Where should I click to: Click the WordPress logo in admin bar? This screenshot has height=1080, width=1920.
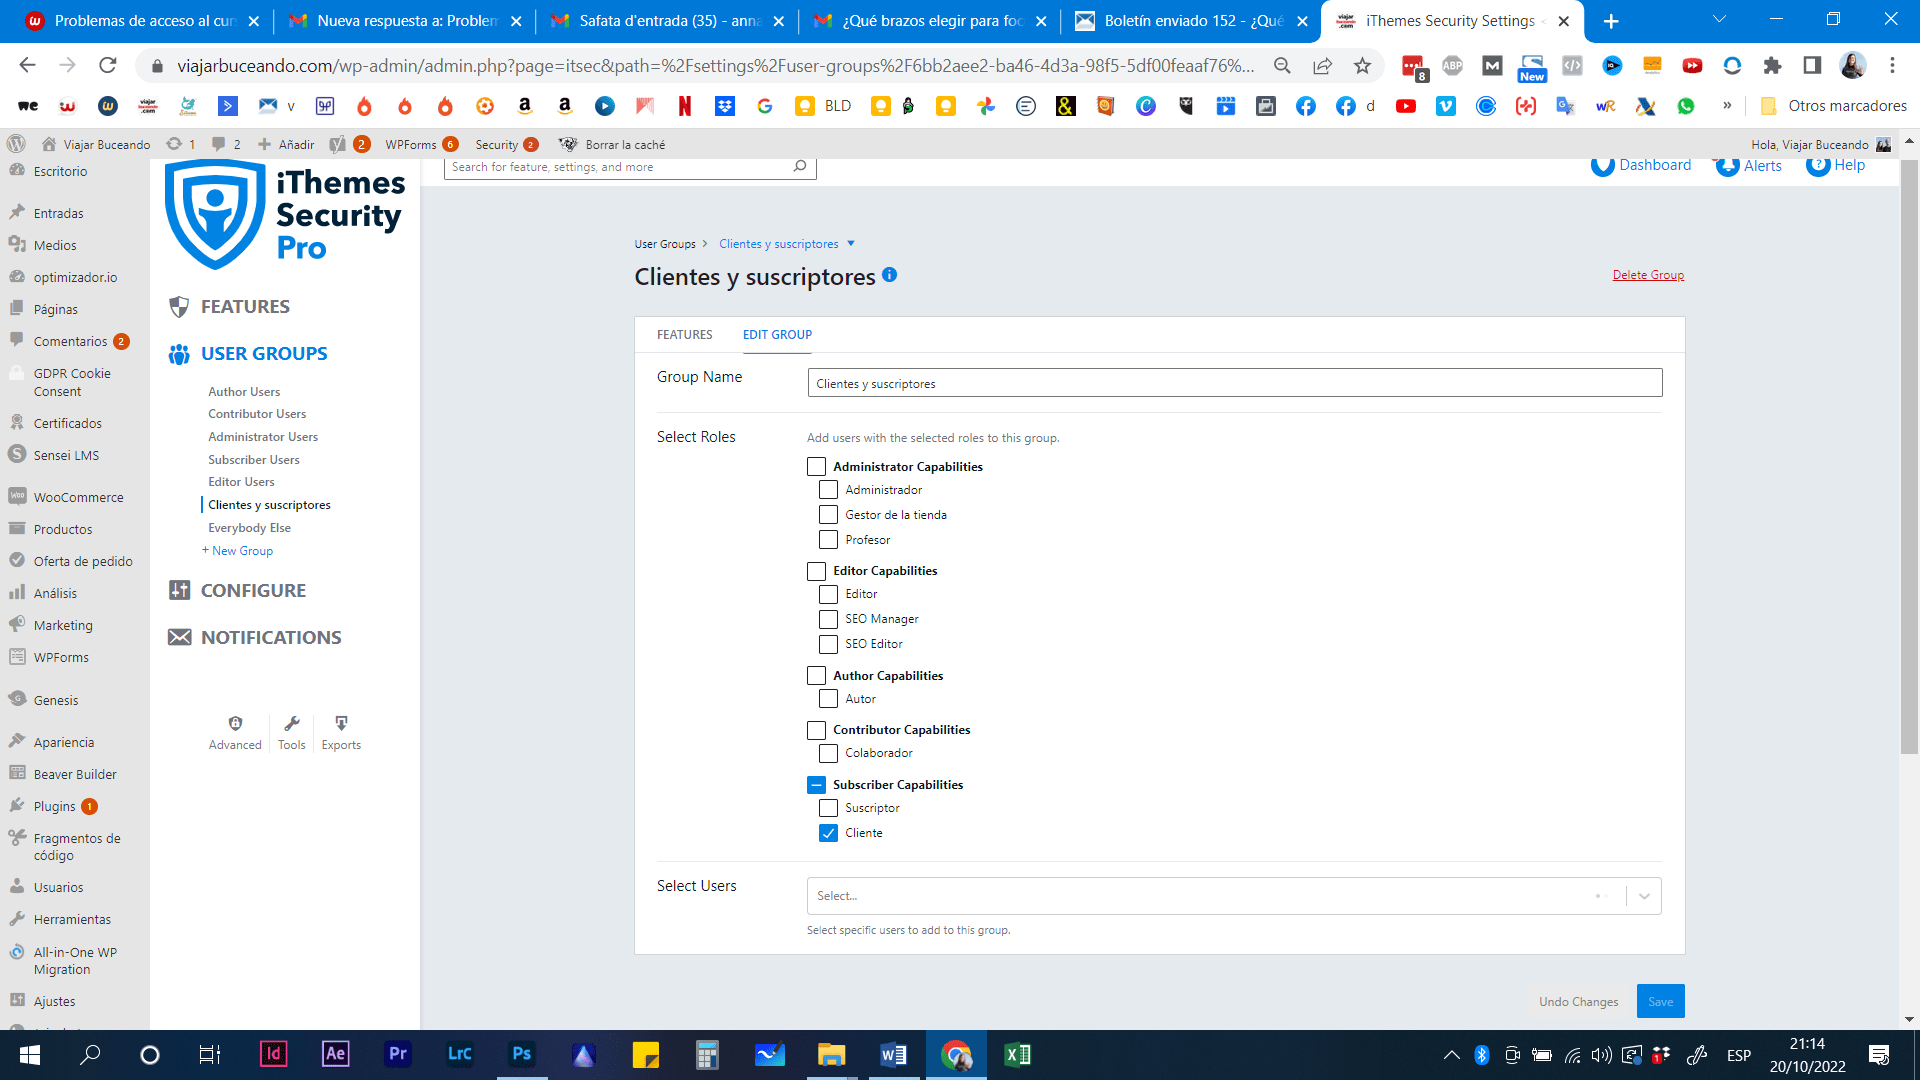click(x=16, y=144)
